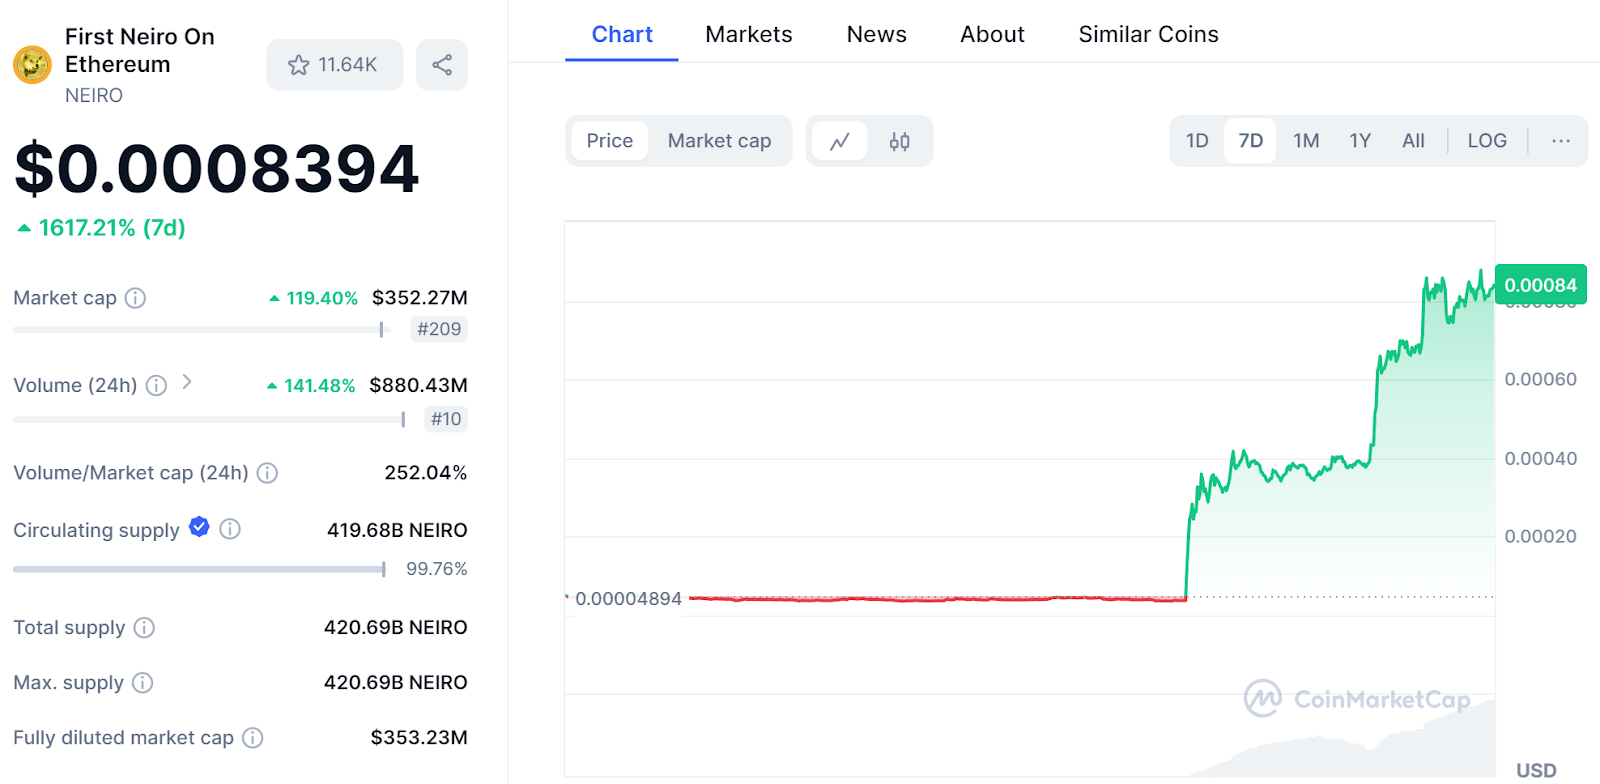
Task: Click the #209 market cap rank badge
Action: tap(439, 329)
